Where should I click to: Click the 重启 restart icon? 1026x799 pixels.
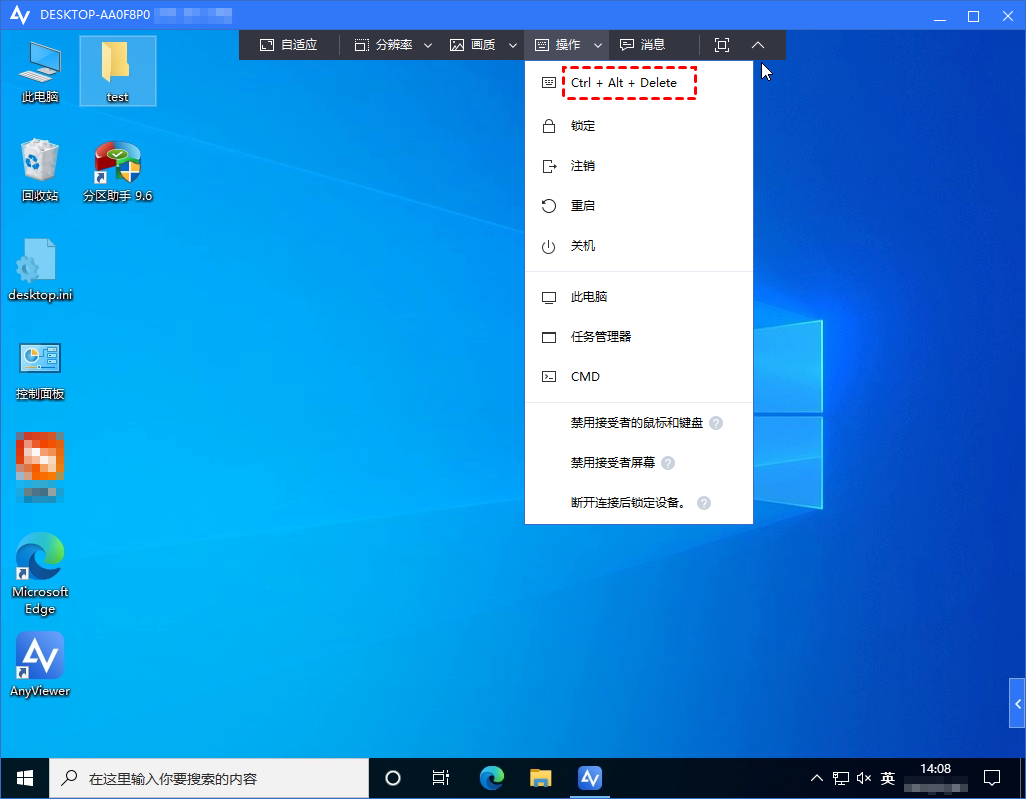(x=548, y=206)
